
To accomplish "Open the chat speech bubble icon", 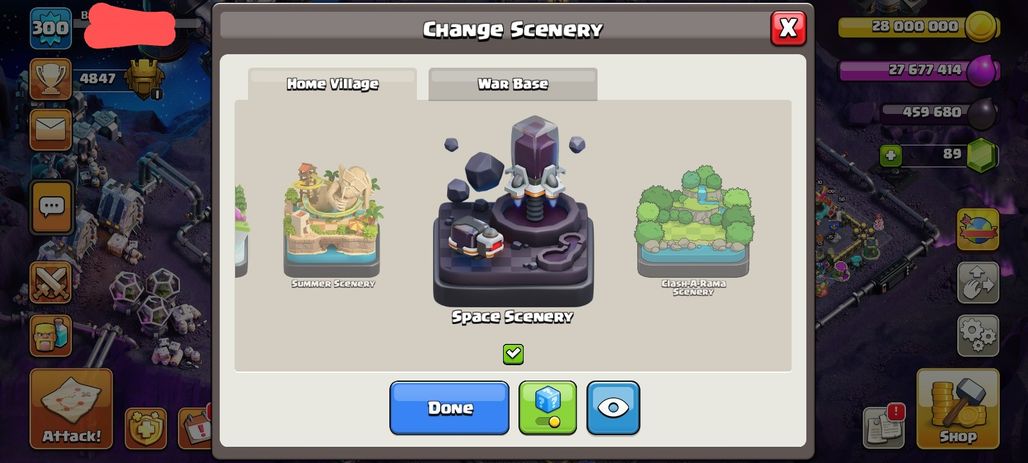I will [50, 207].
